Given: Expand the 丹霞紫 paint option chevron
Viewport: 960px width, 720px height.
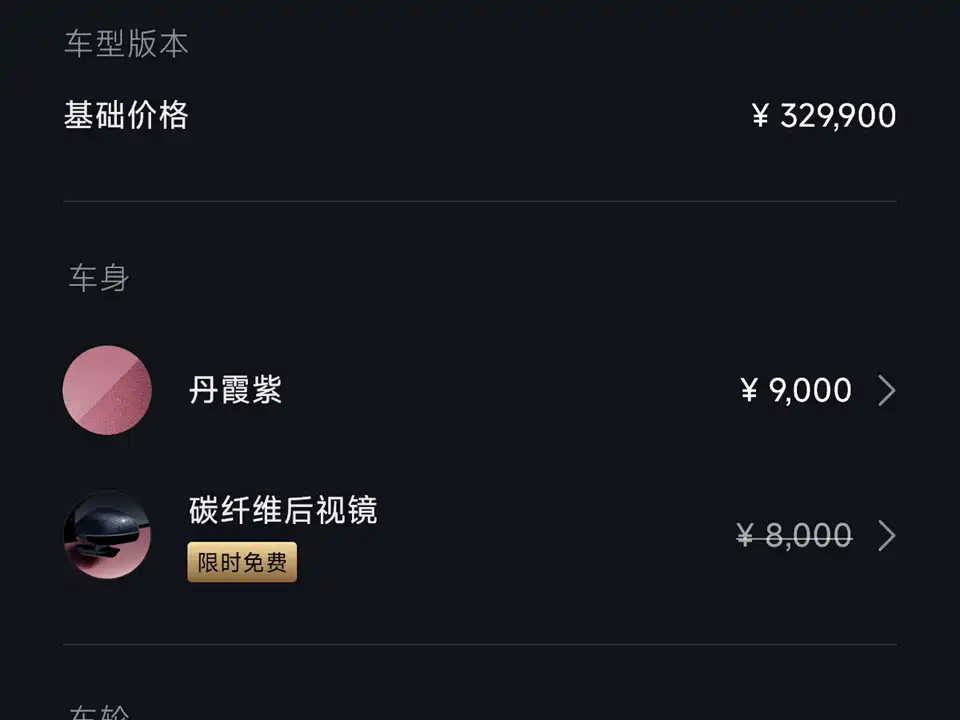Looking at the screenshot, I should (x=886, y=390).
